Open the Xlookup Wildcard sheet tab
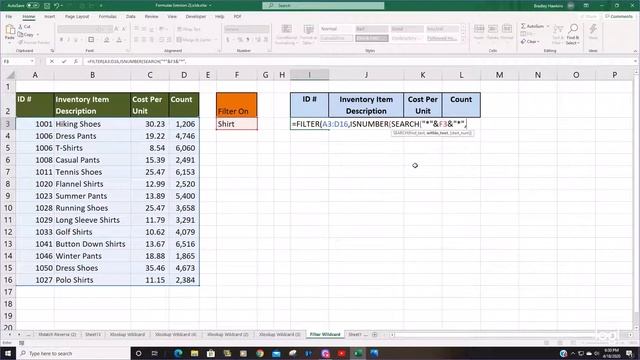 [127, 335]
